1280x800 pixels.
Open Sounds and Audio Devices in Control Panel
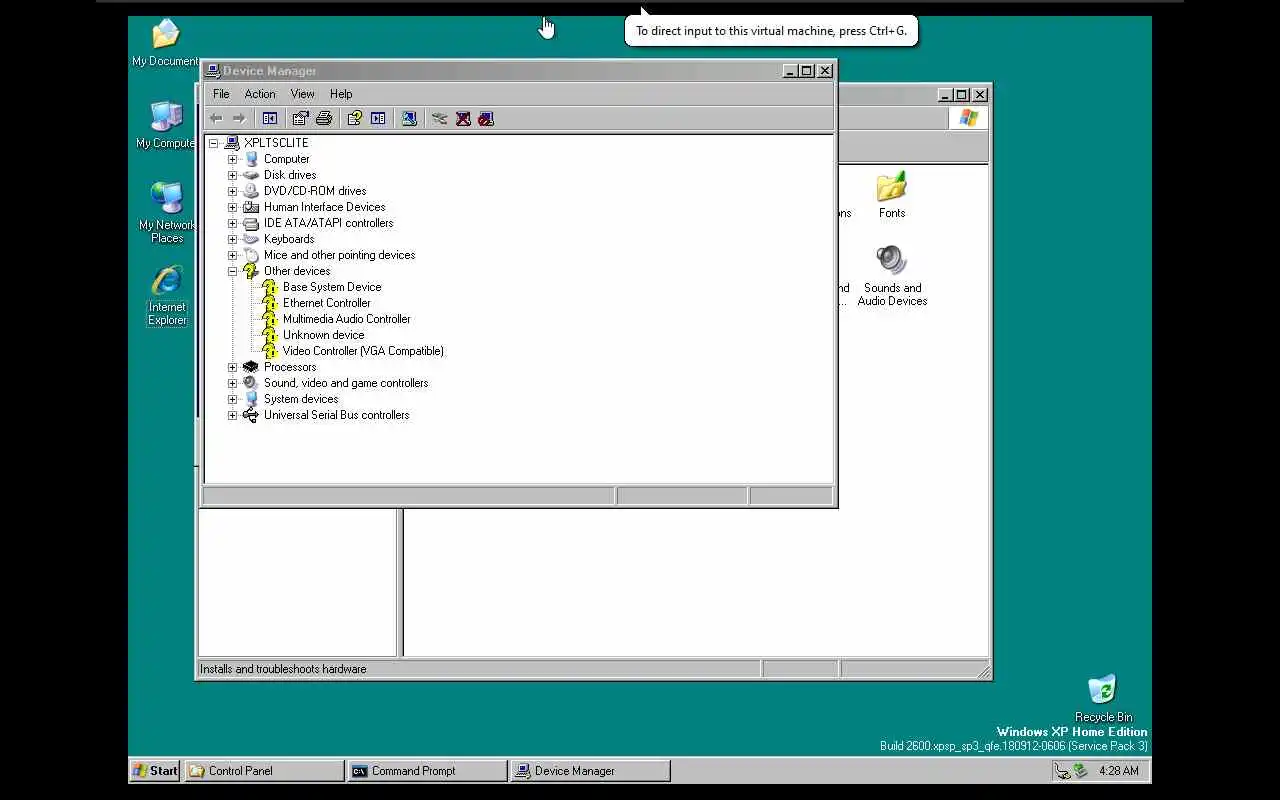click(892, 276)
